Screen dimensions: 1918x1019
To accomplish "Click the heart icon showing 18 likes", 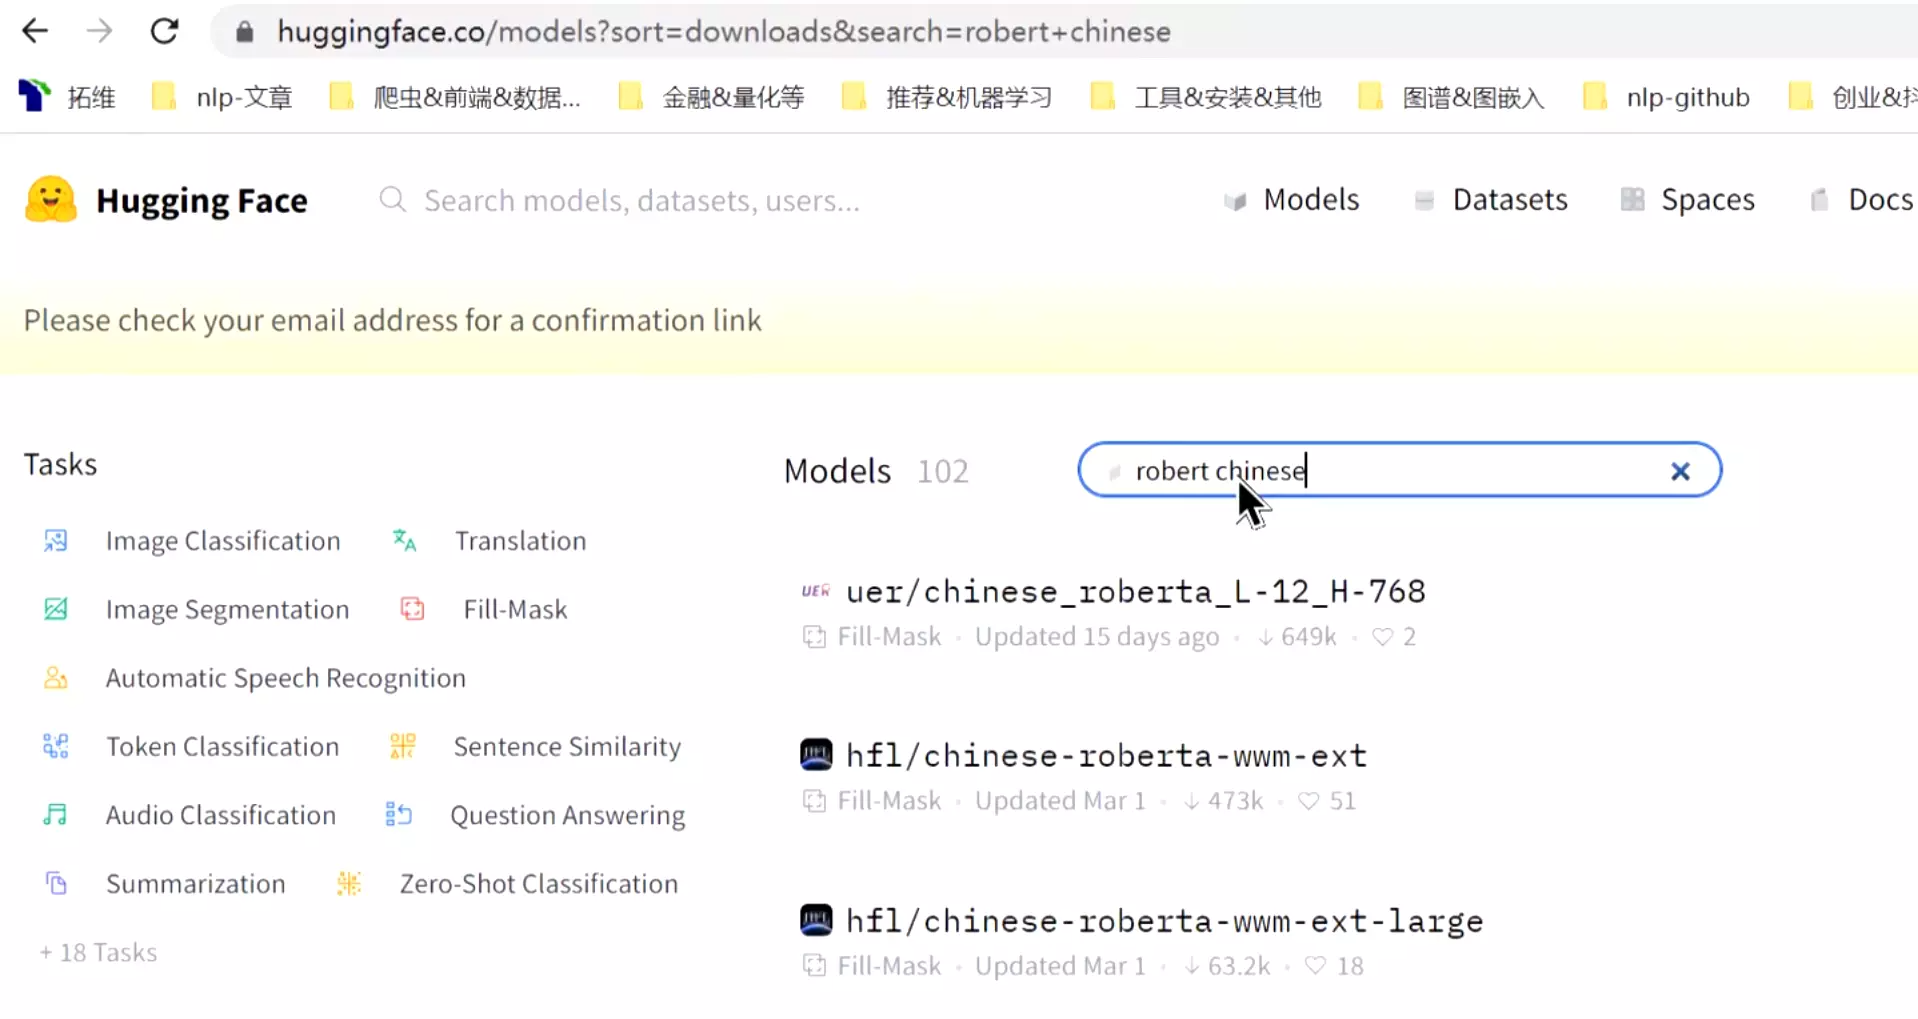I will point(1315,966).
